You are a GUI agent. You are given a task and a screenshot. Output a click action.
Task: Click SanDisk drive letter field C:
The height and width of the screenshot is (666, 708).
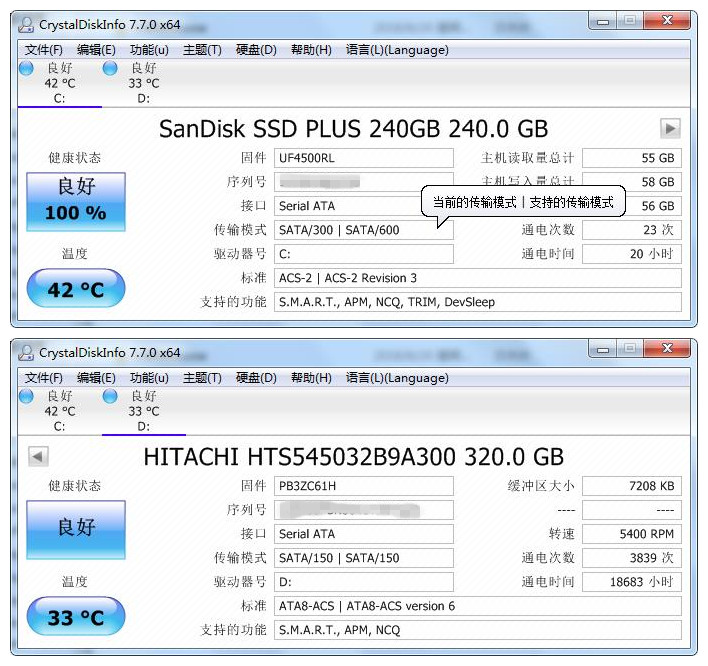[x=363, y=254]
